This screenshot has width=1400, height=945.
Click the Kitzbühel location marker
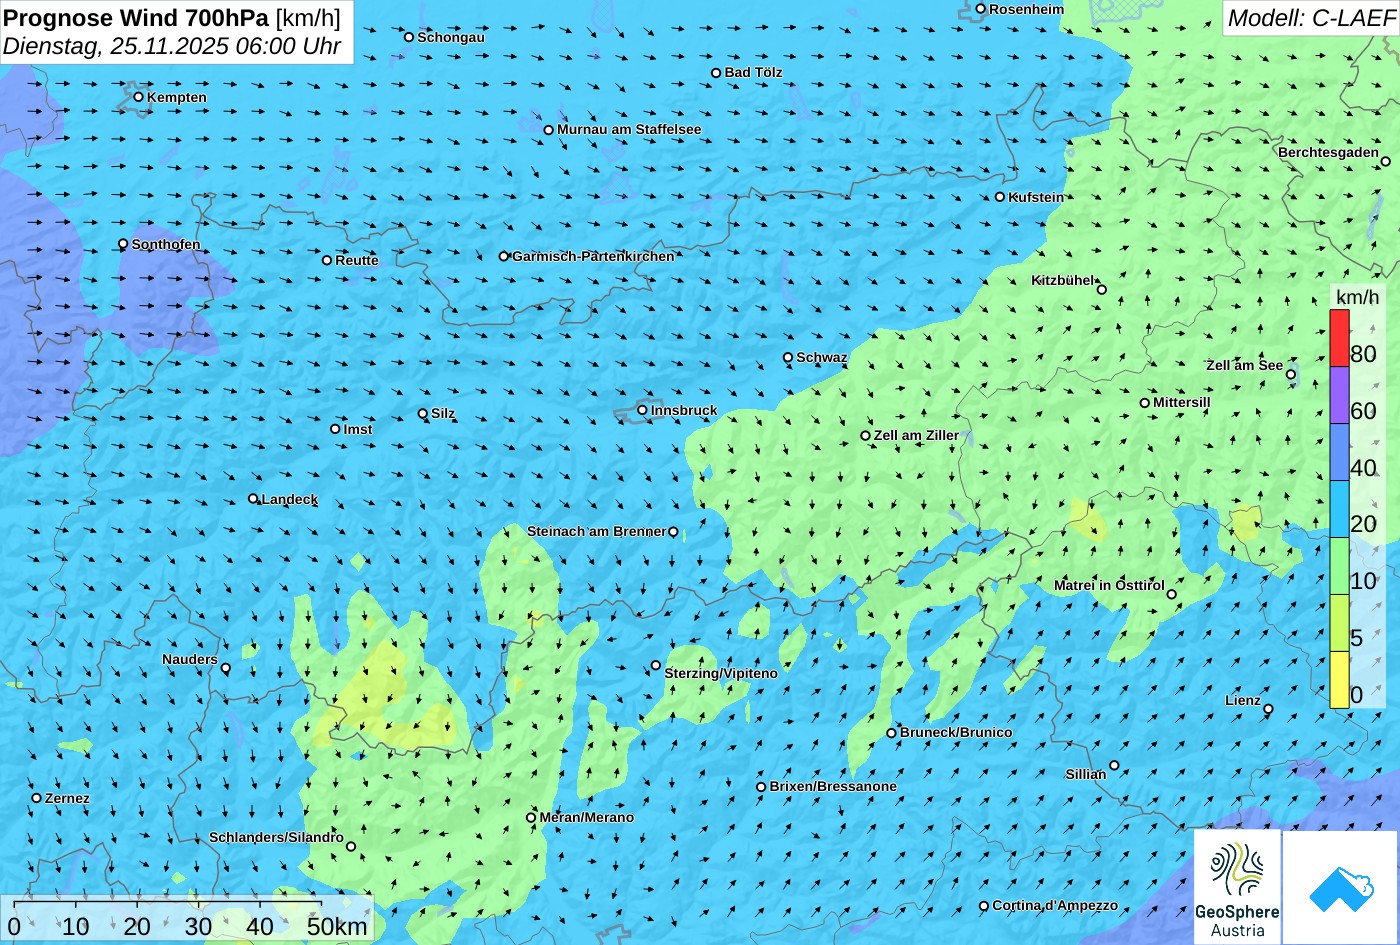(1102, 290)
